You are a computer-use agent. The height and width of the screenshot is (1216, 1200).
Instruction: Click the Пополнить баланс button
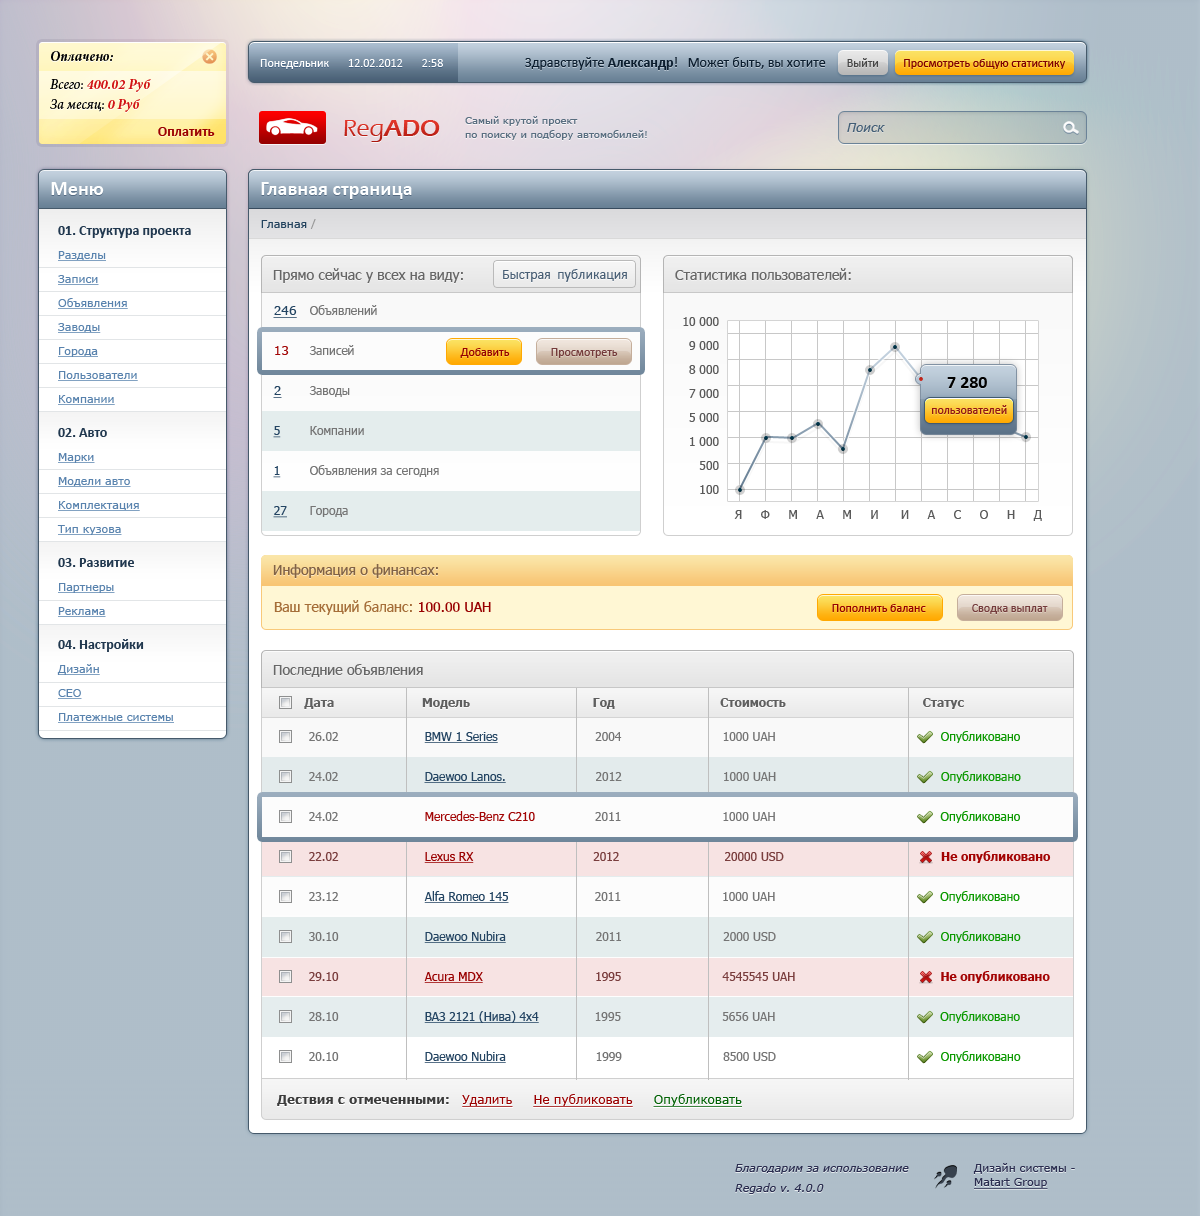[x=879, y=608]
